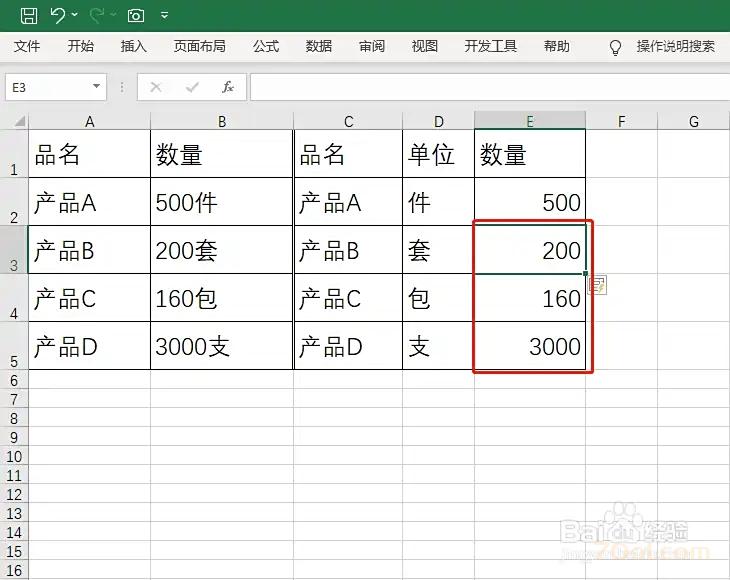Open the 公式 ribbon tab

coord(266,46)
